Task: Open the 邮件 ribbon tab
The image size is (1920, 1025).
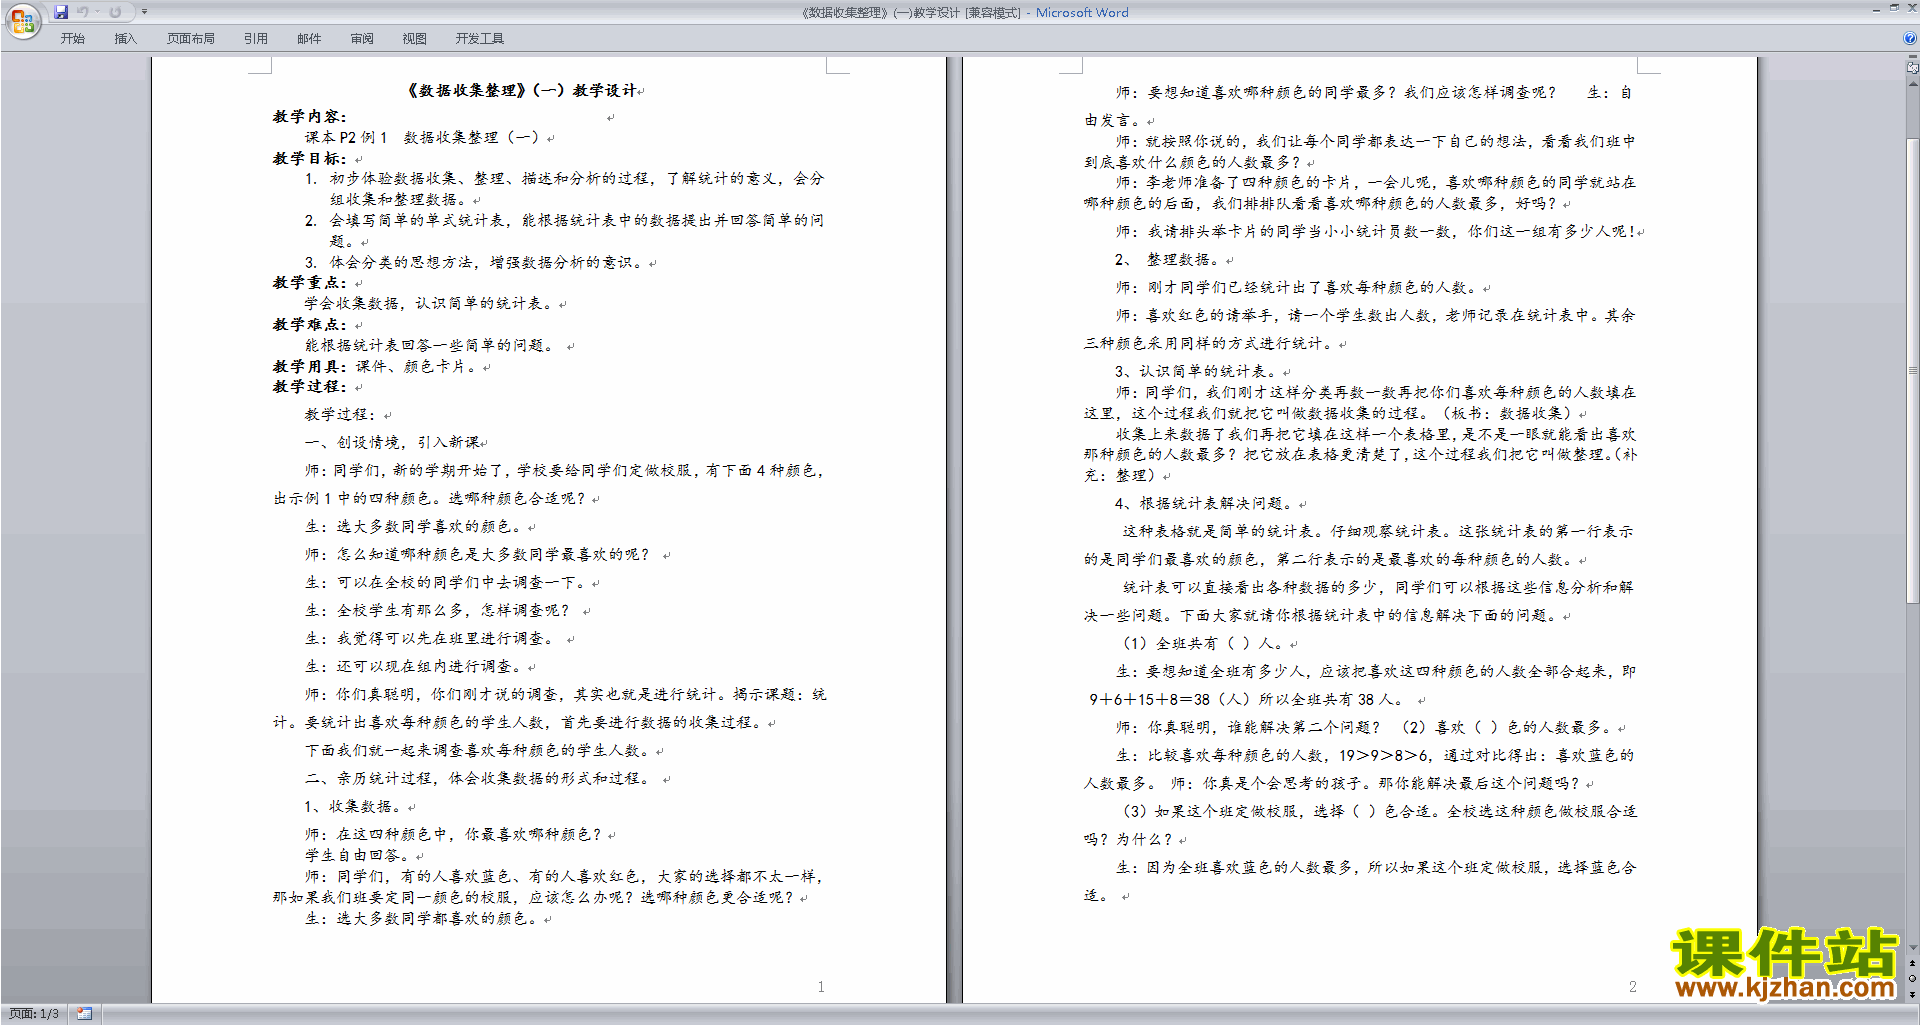Action: pyautogui.click(x=309, y=39)
